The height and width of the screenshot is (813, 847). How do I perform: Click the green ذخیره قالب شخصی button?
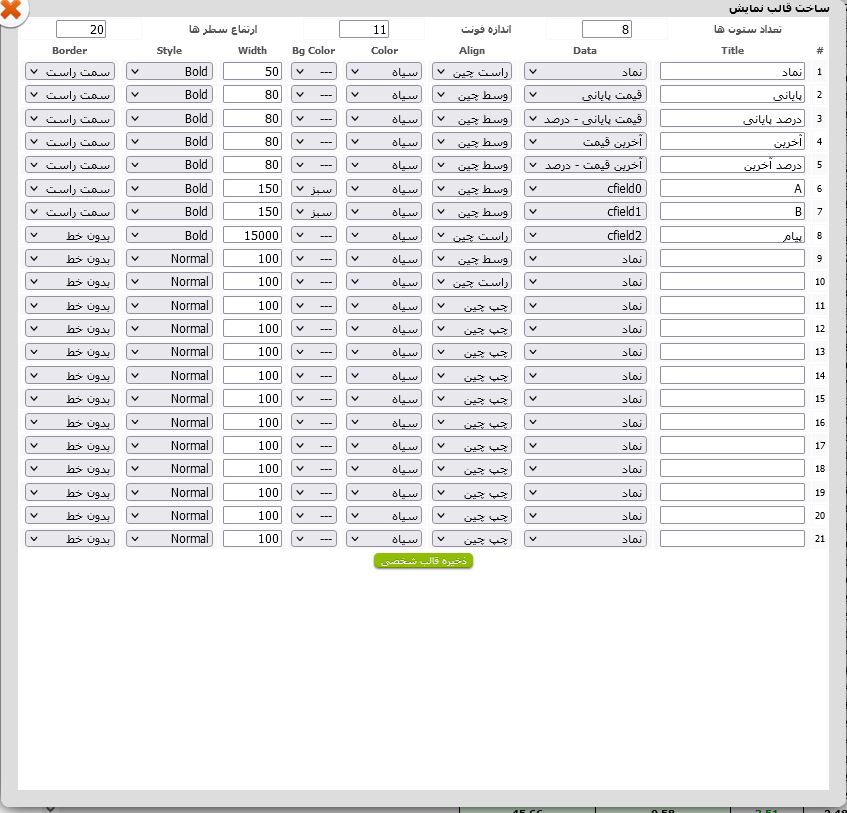[x=423, y=561]
